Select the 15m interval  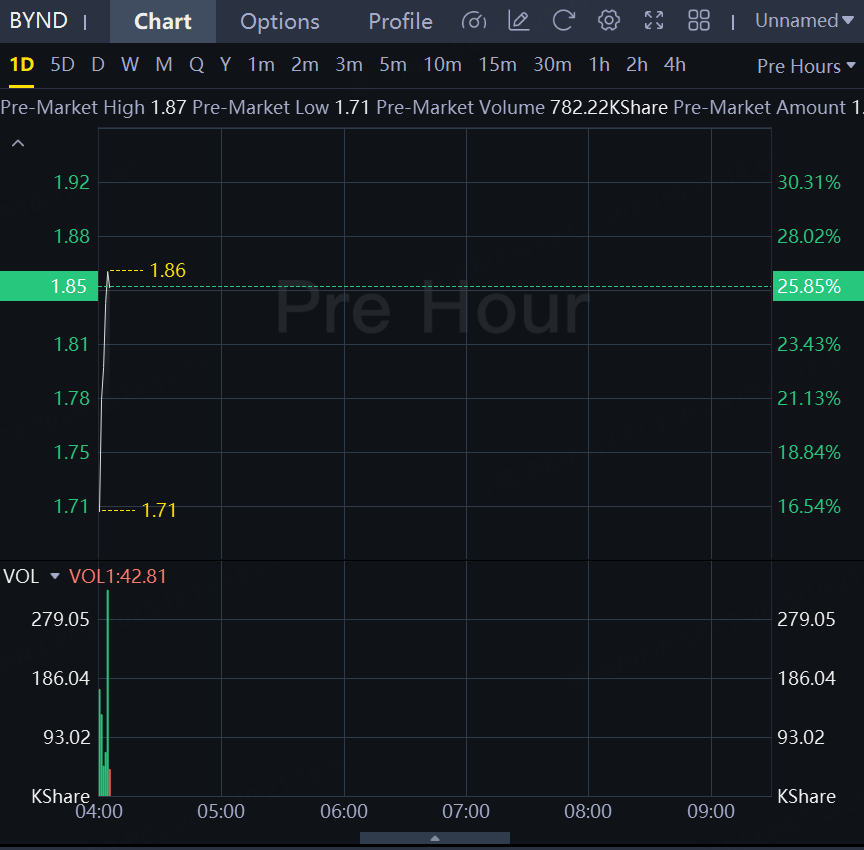pyautogui.click(x=497, y=65)
